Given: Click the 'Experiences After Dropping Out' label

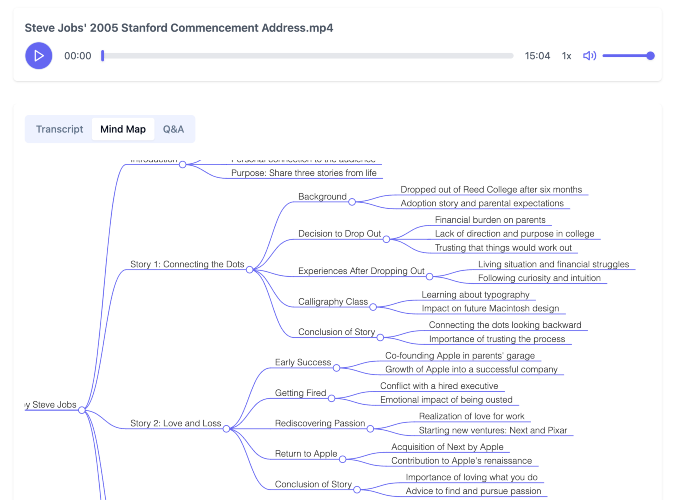Looking at the screenshot, I should click(361, 271).
